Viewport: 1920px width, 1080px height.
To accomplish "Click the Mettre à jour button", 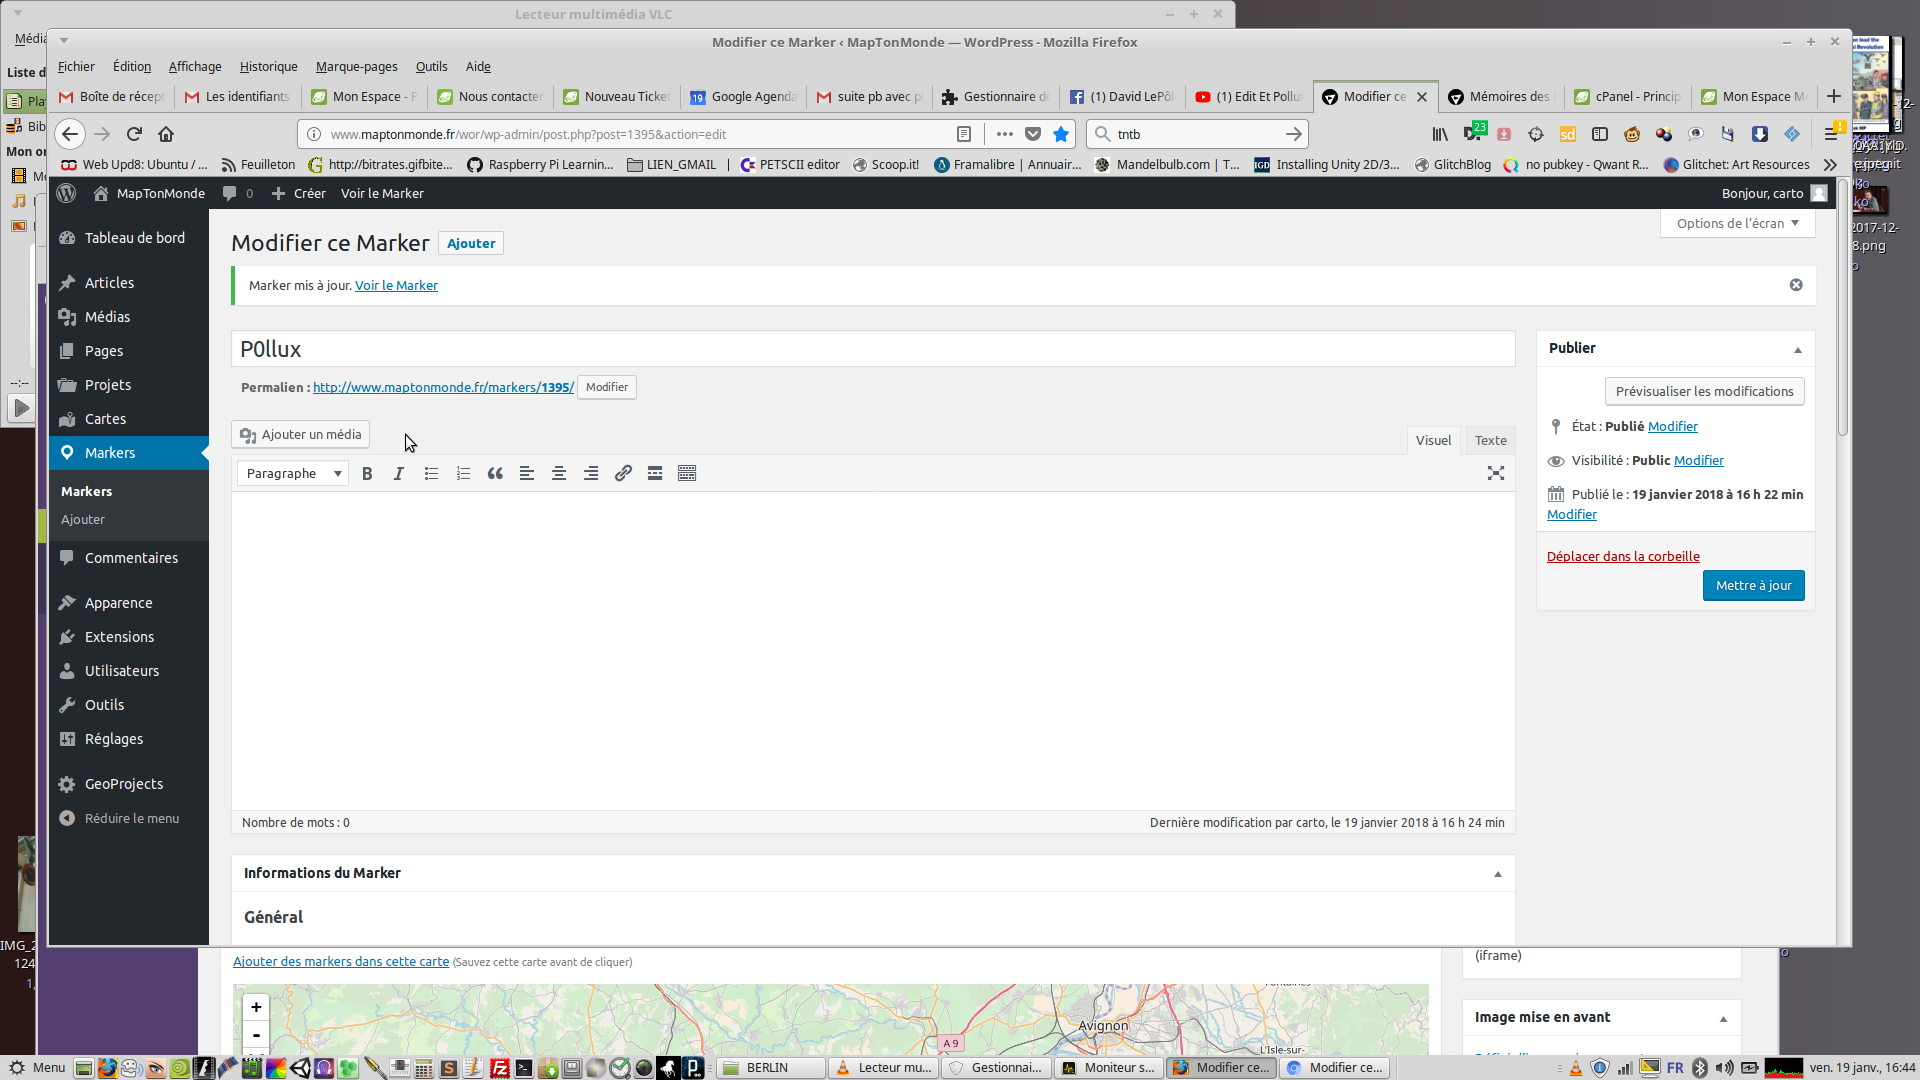I will [1753, 586].
